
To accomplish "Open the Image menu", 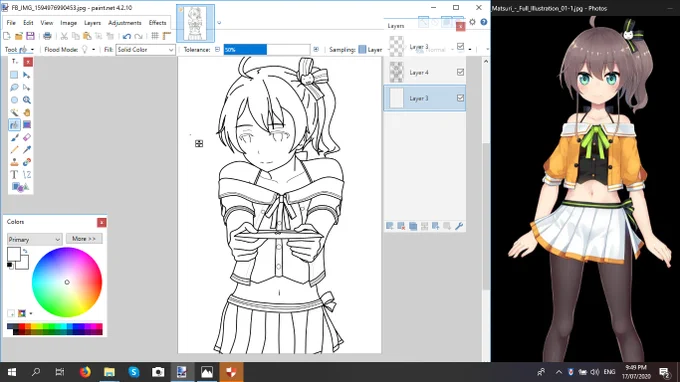I will coord(68,23).
